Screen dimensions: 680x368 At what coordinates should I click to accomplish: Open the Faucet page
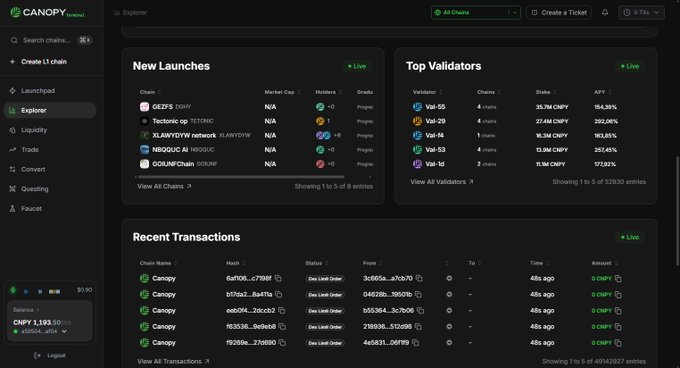click(50, 208)
